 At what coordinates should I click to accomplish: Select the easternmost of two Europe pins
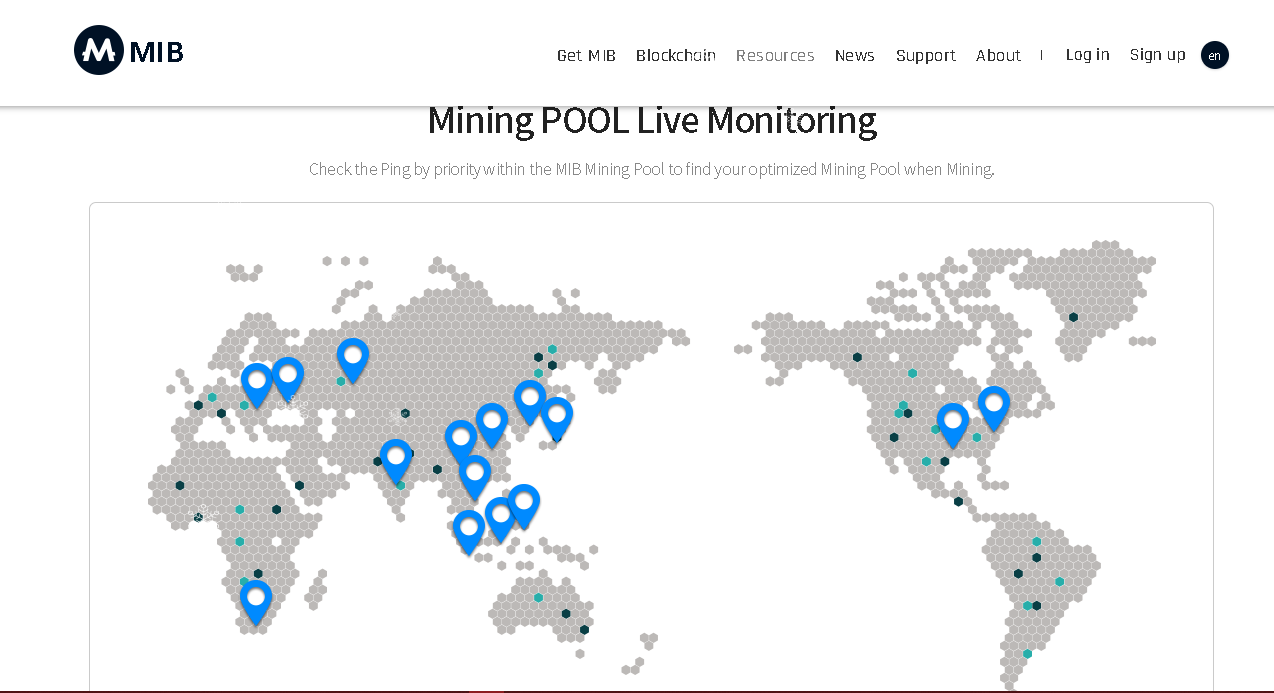(287, 380)
